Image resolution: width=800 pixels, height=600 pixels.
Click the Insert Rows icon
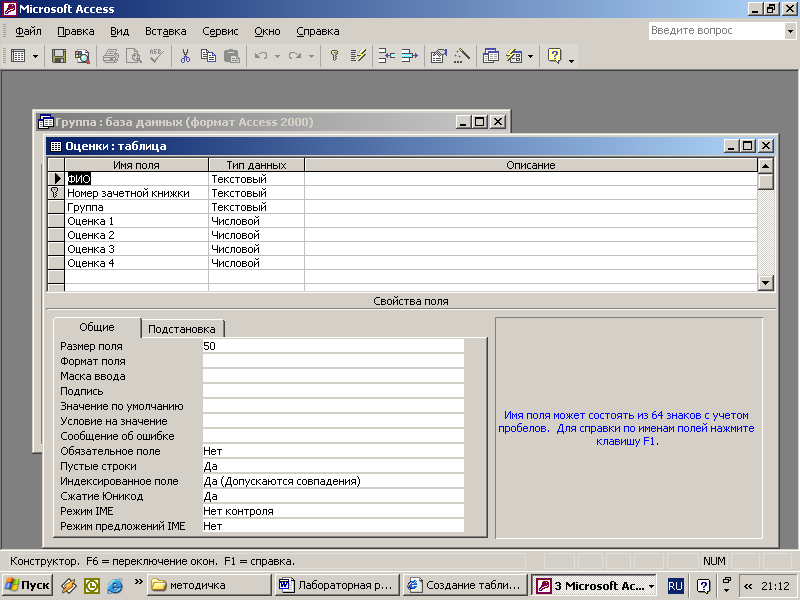coord(387,56)
